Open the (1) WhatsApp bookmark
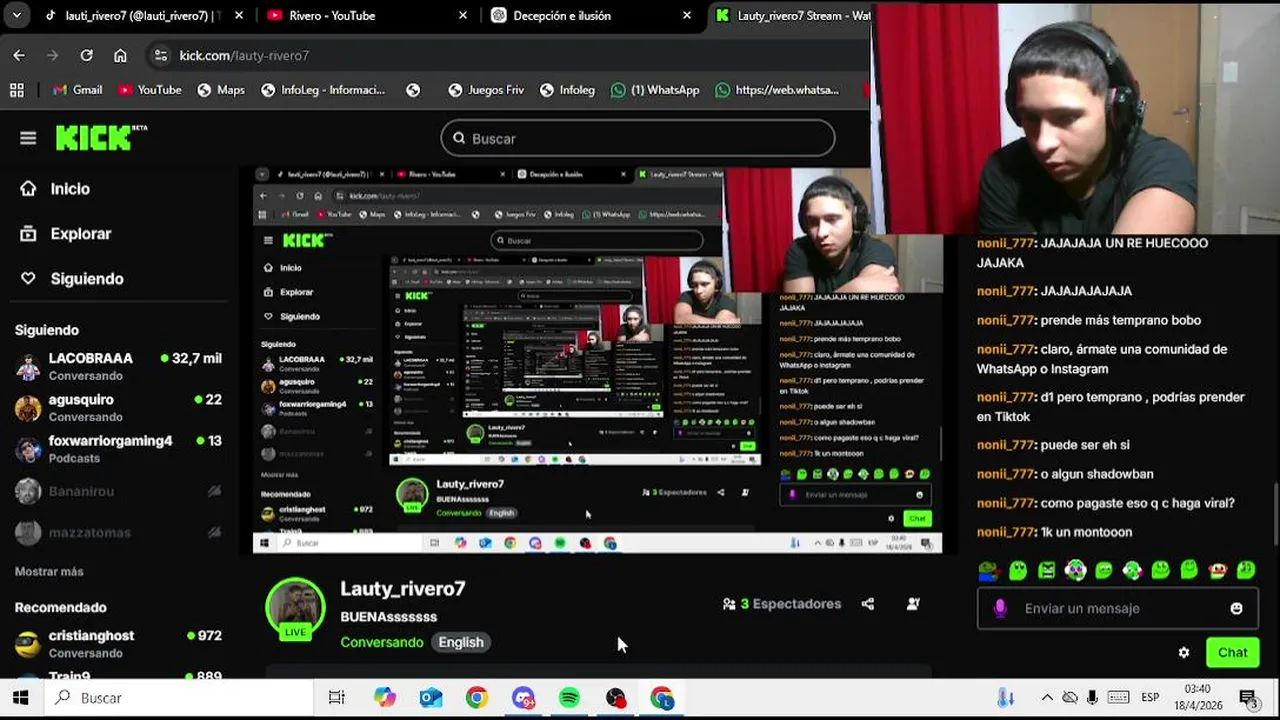This screenshot has height=720, width=1280. (x=655, y=90)
